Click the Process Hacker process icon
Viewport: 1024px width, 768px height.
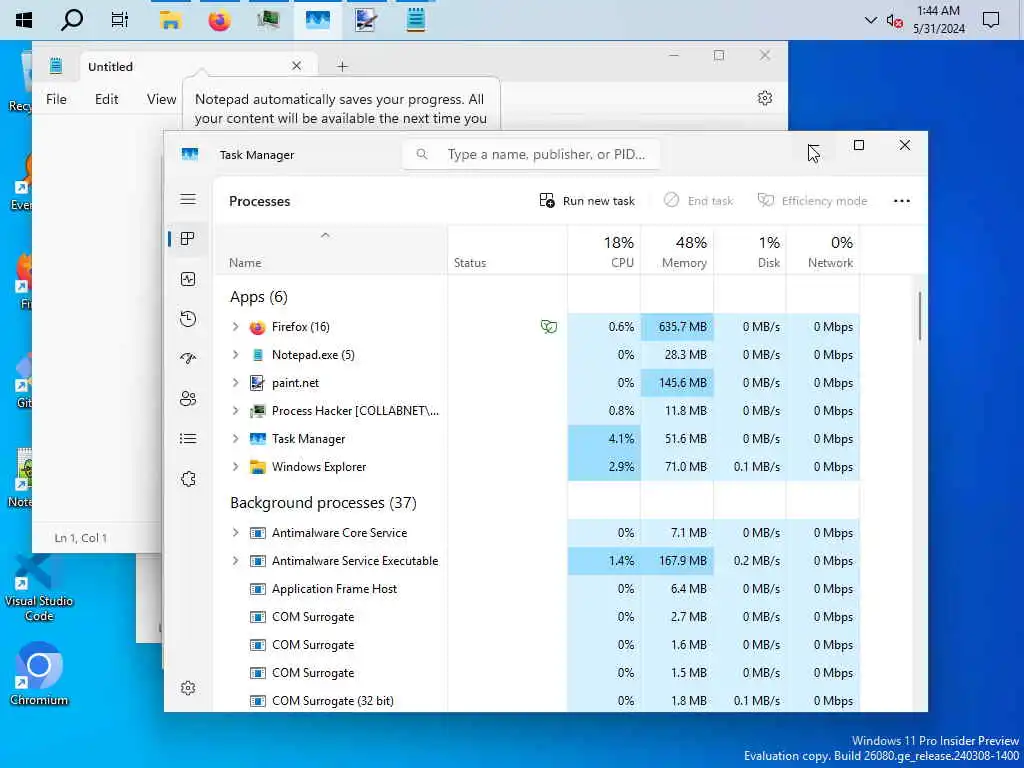click(x=257, y=411)
